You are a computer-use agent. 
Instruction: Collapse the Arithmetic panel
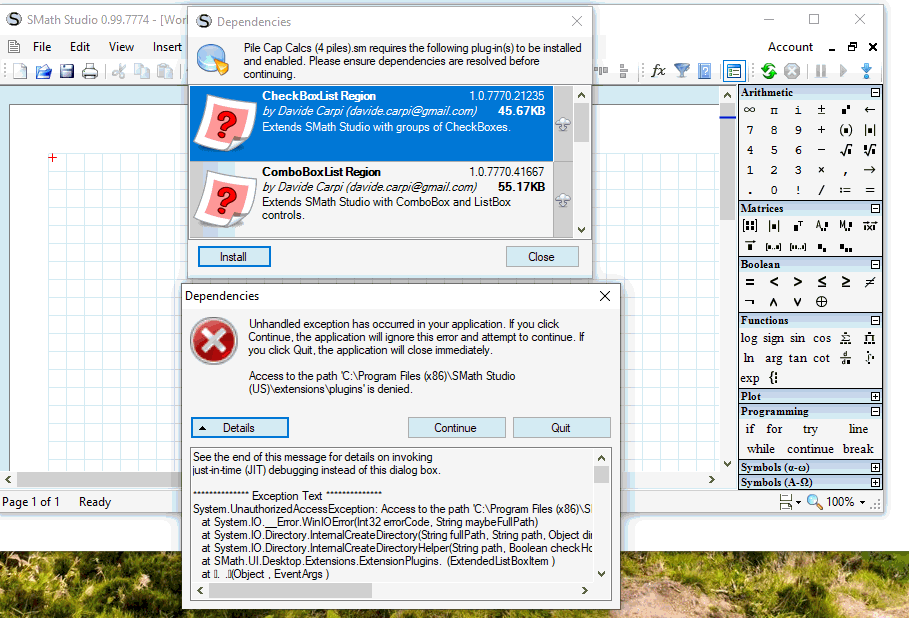[x=874, y=93]
